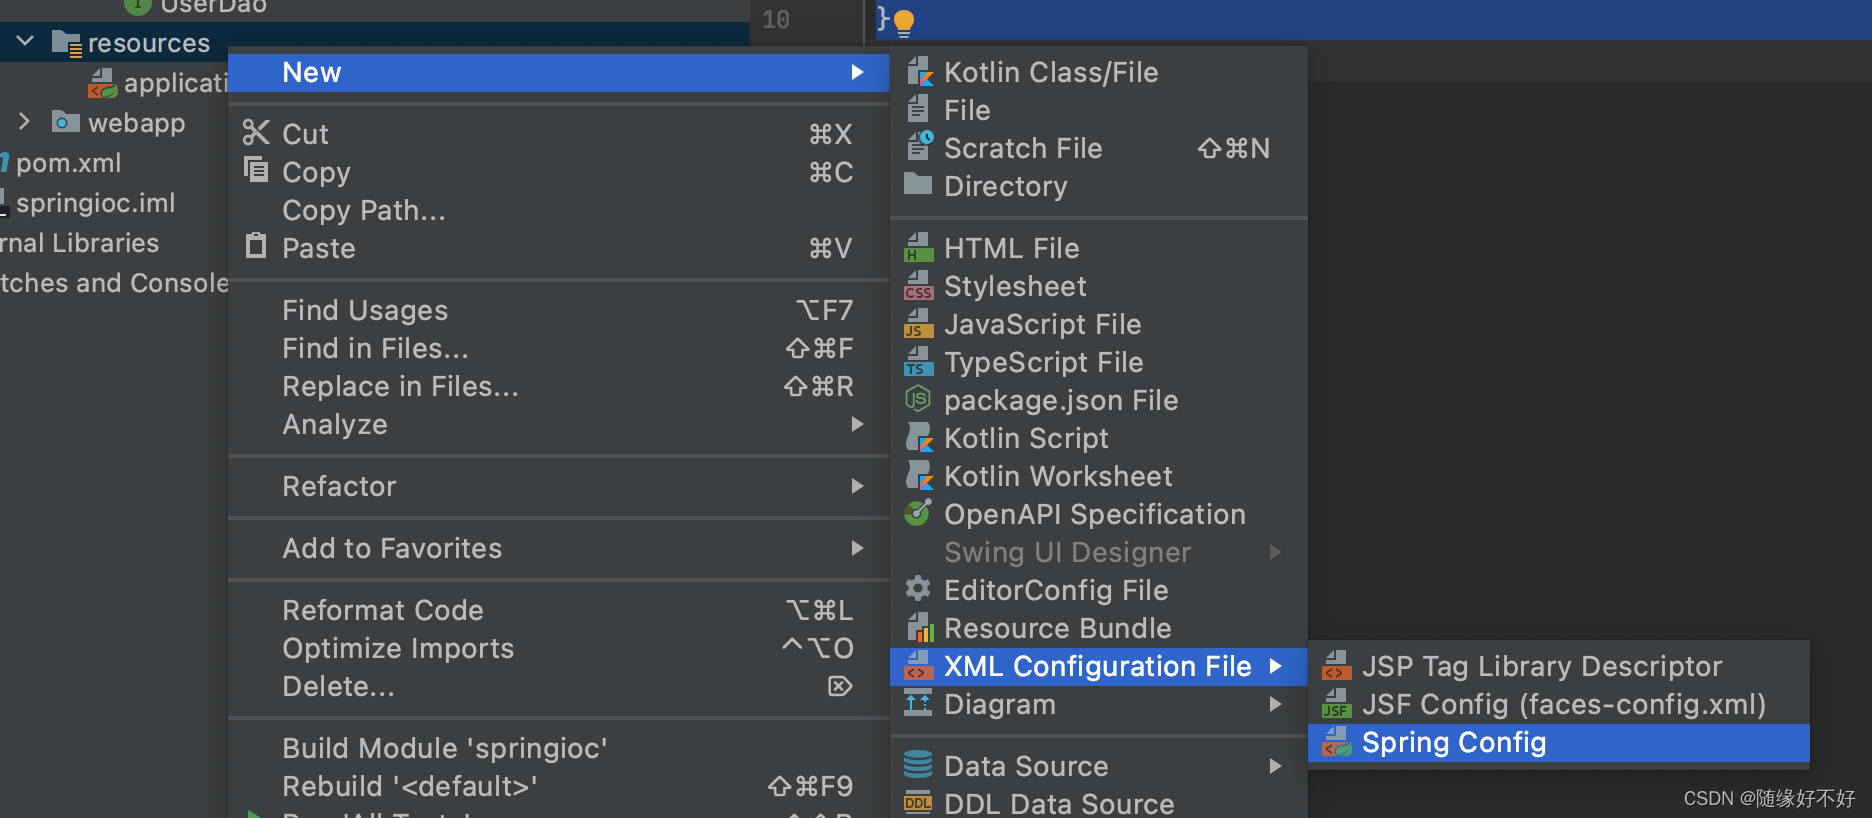Open the XML Configuration File submenu arrow

[x=1275, y=666]
